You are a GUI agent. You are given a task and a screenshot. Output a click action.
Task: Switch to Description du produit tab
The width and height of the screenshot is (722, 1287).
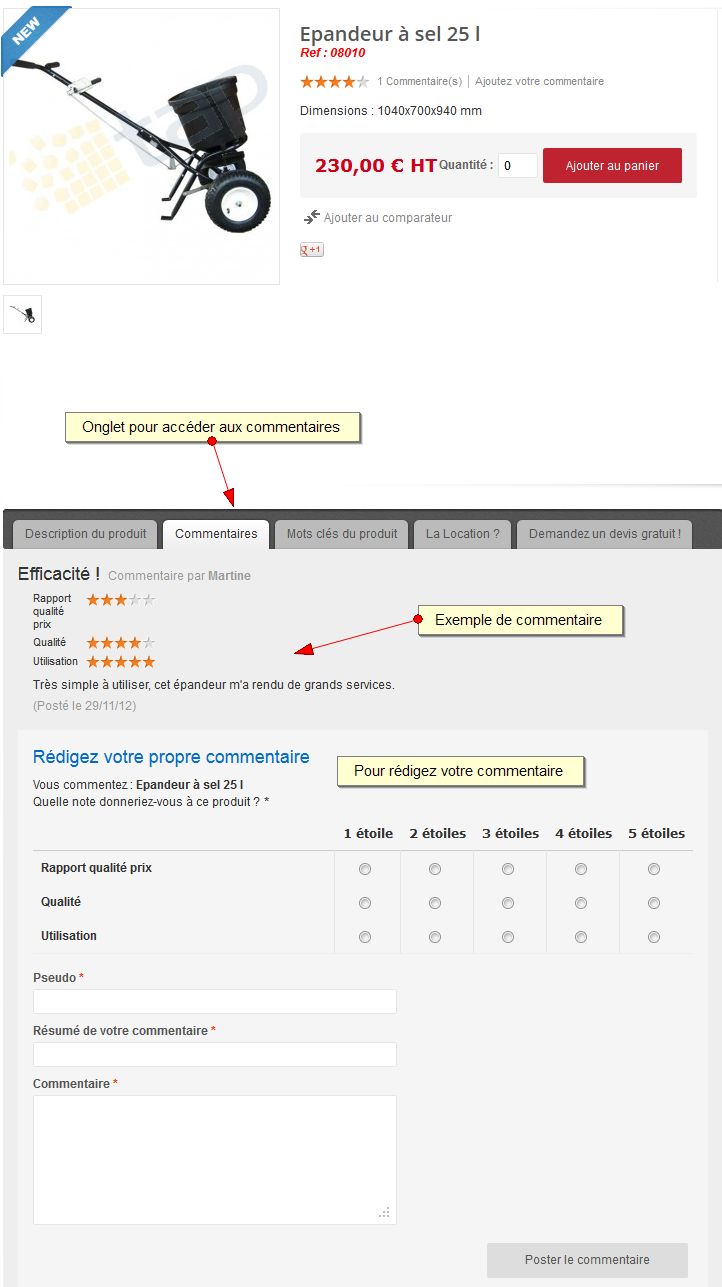click(x=86, y=534)
